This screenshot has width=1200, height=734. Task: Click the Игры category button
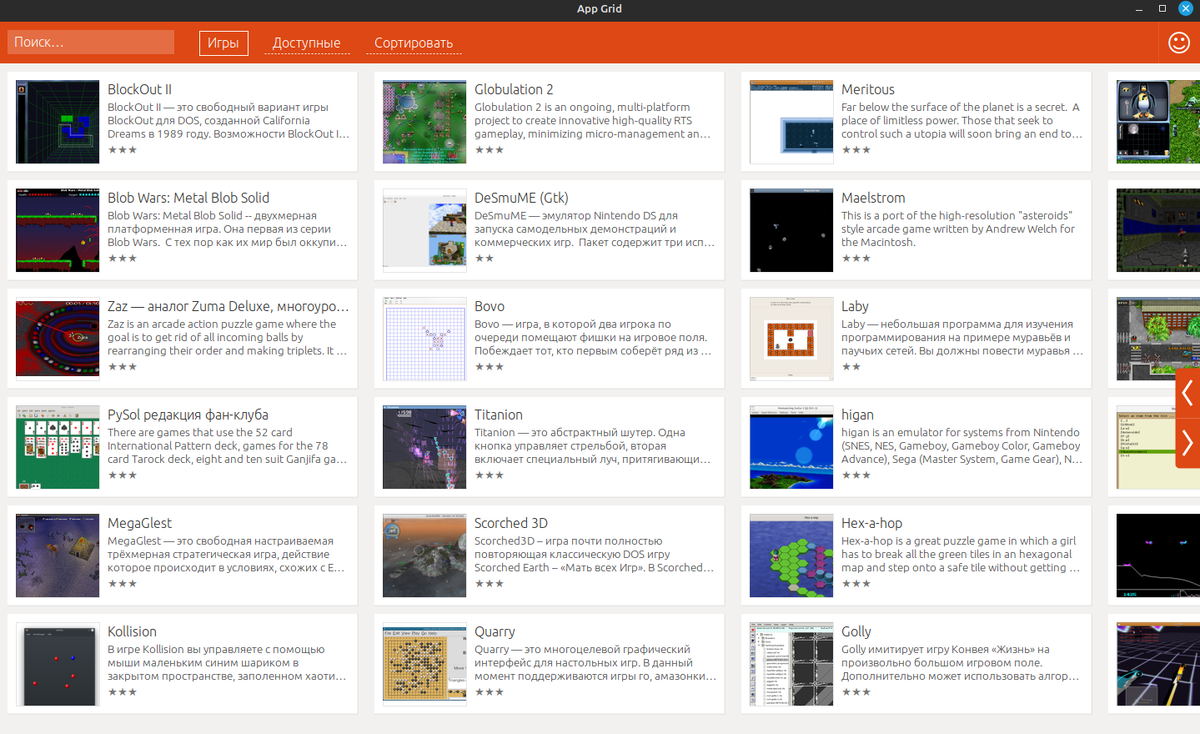pos(223,43)
